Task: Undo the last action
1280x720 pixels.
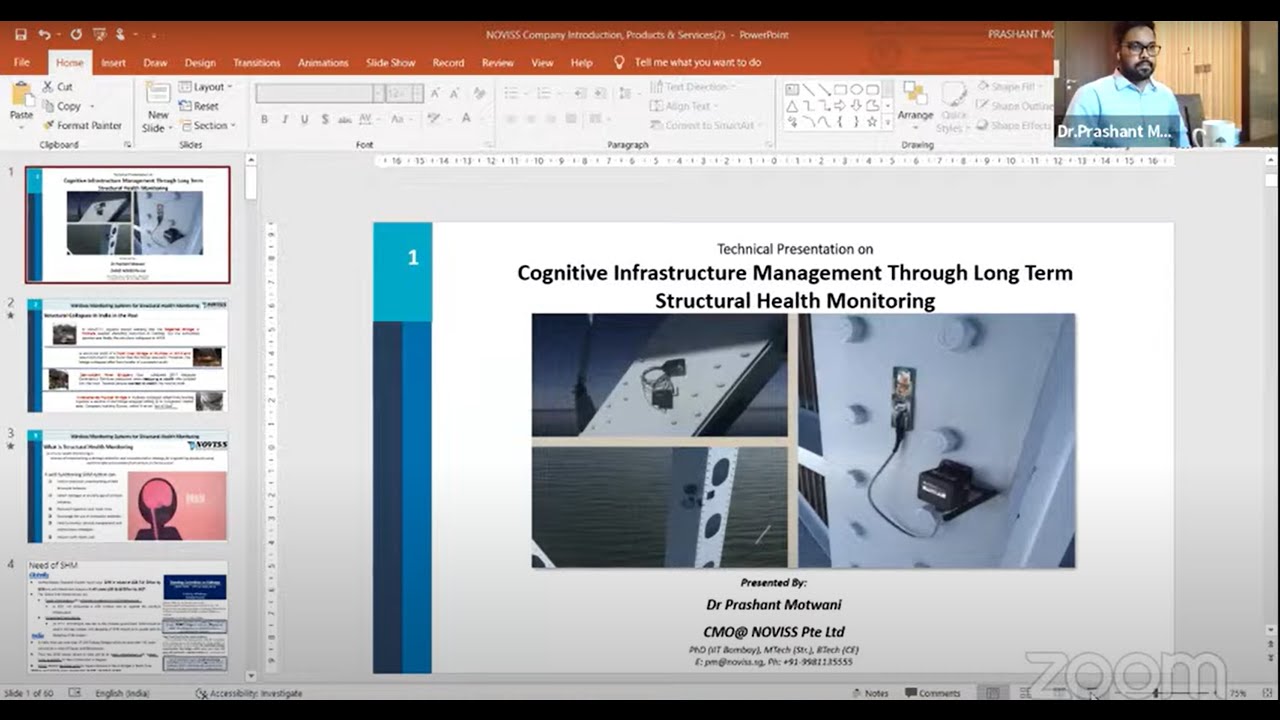Action: coord(44,34)
